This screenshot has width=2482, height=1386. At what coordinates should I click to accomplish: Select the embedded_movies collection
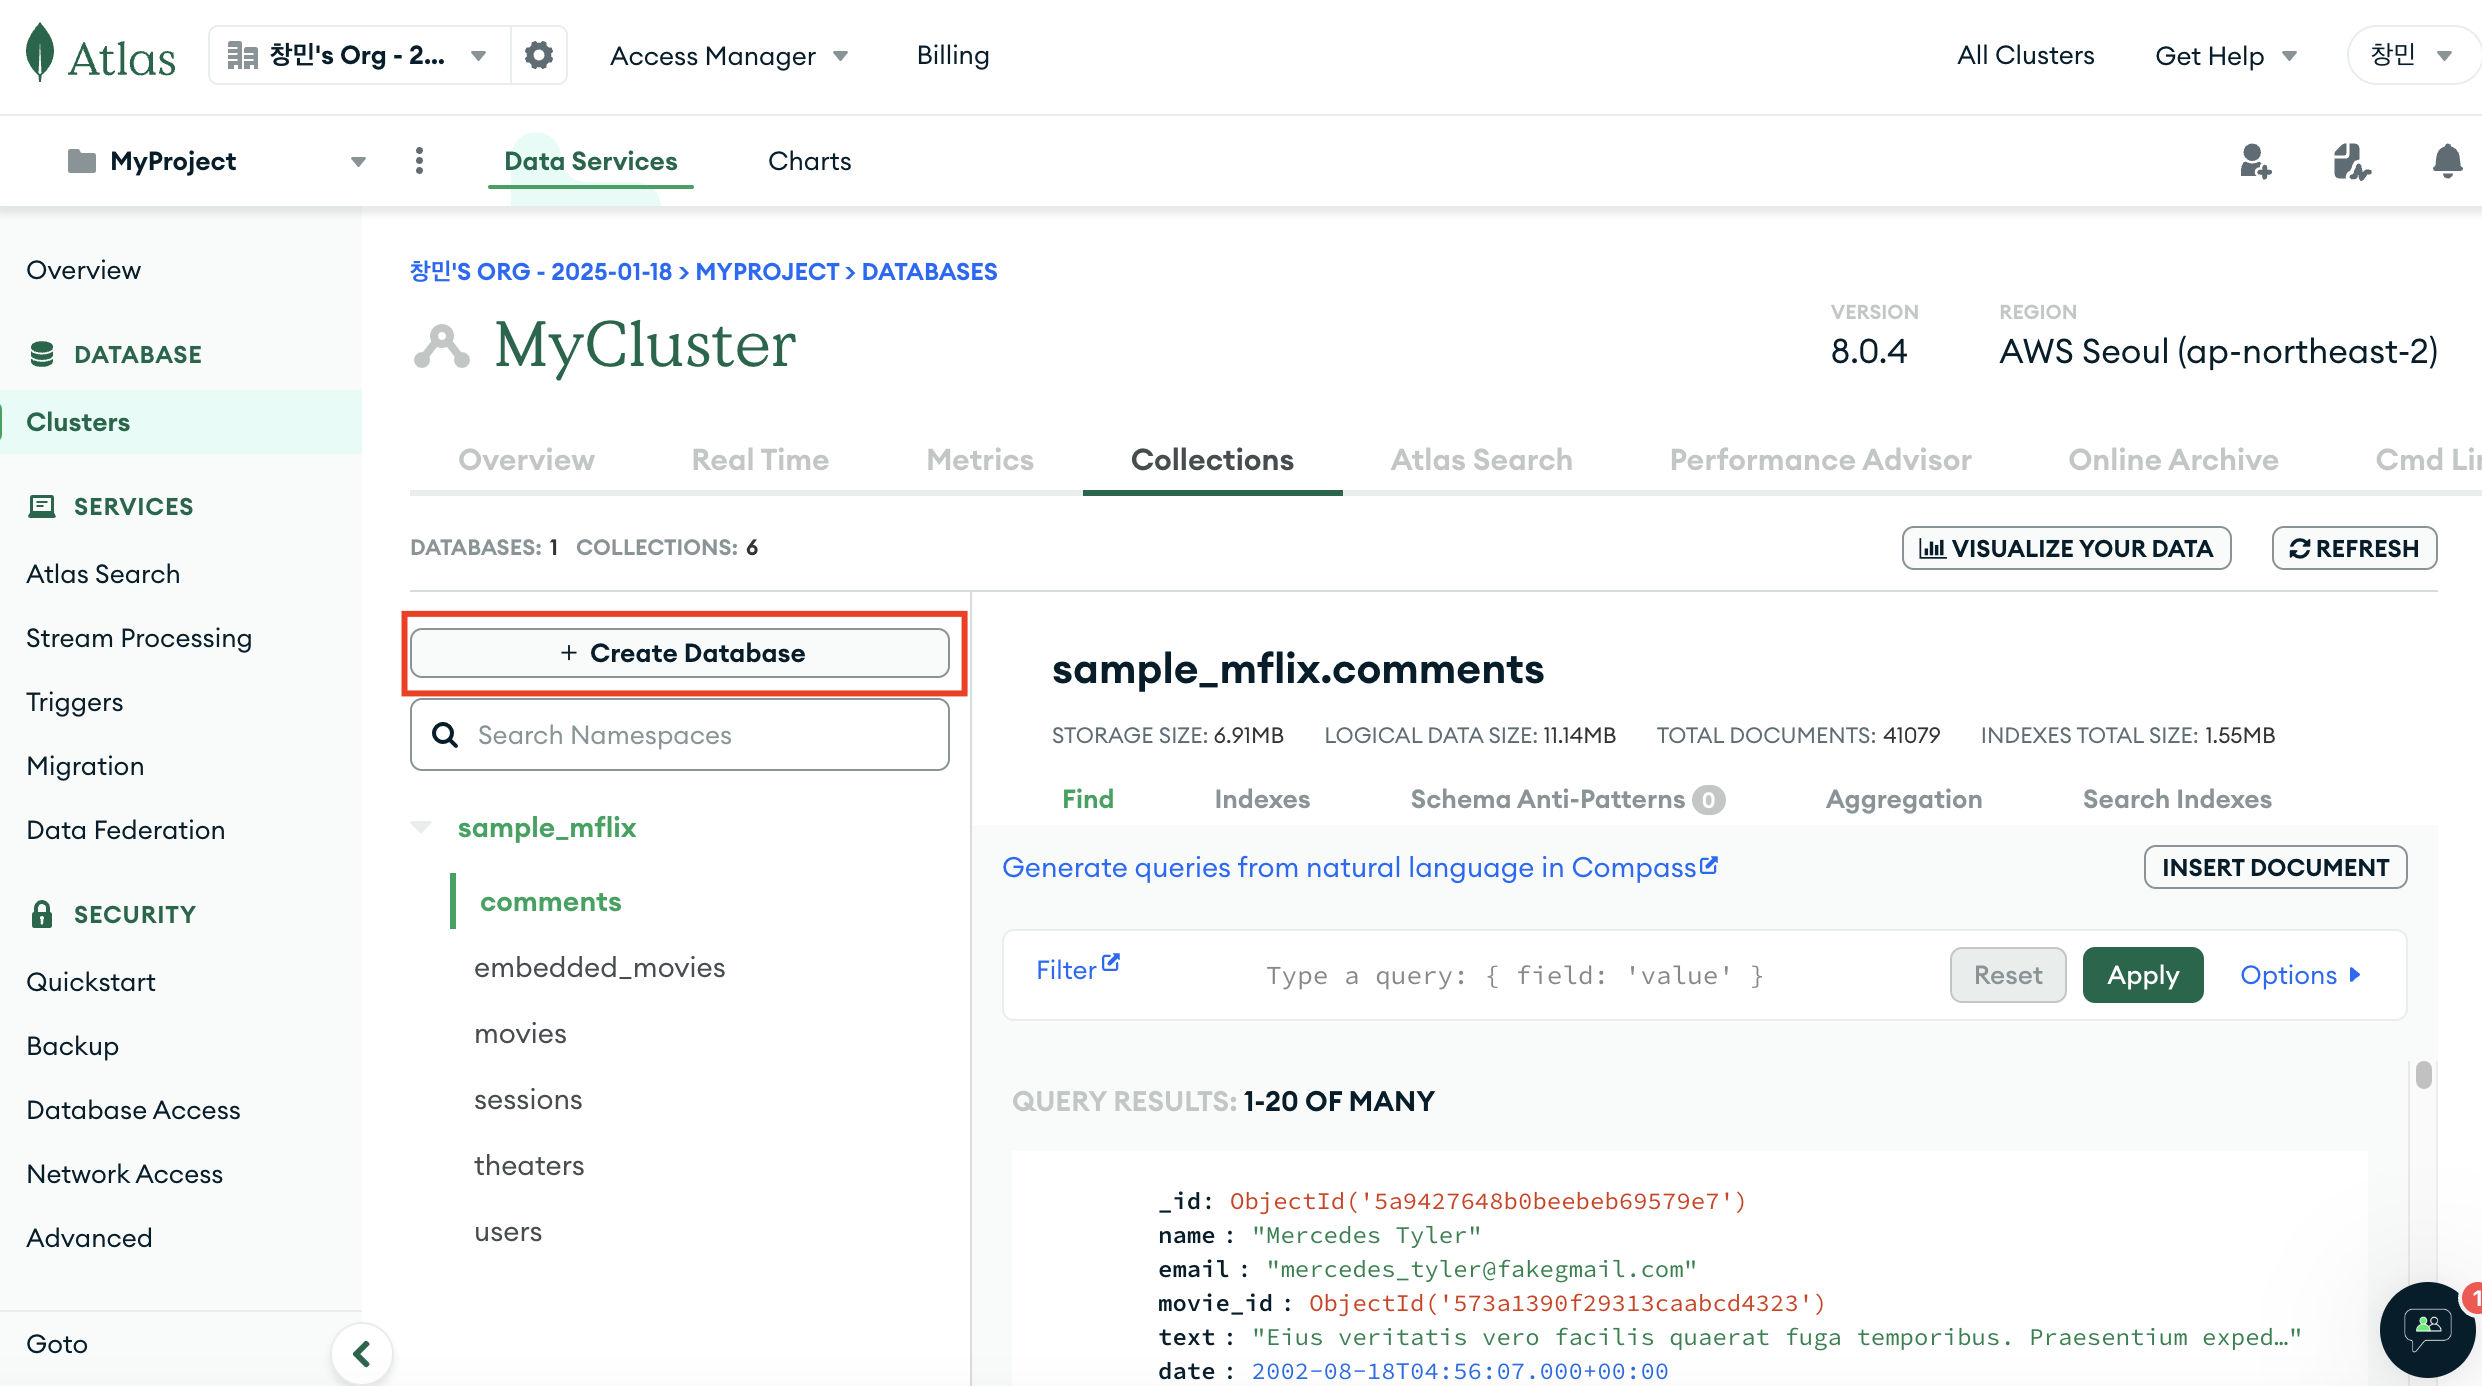(599, 967)
